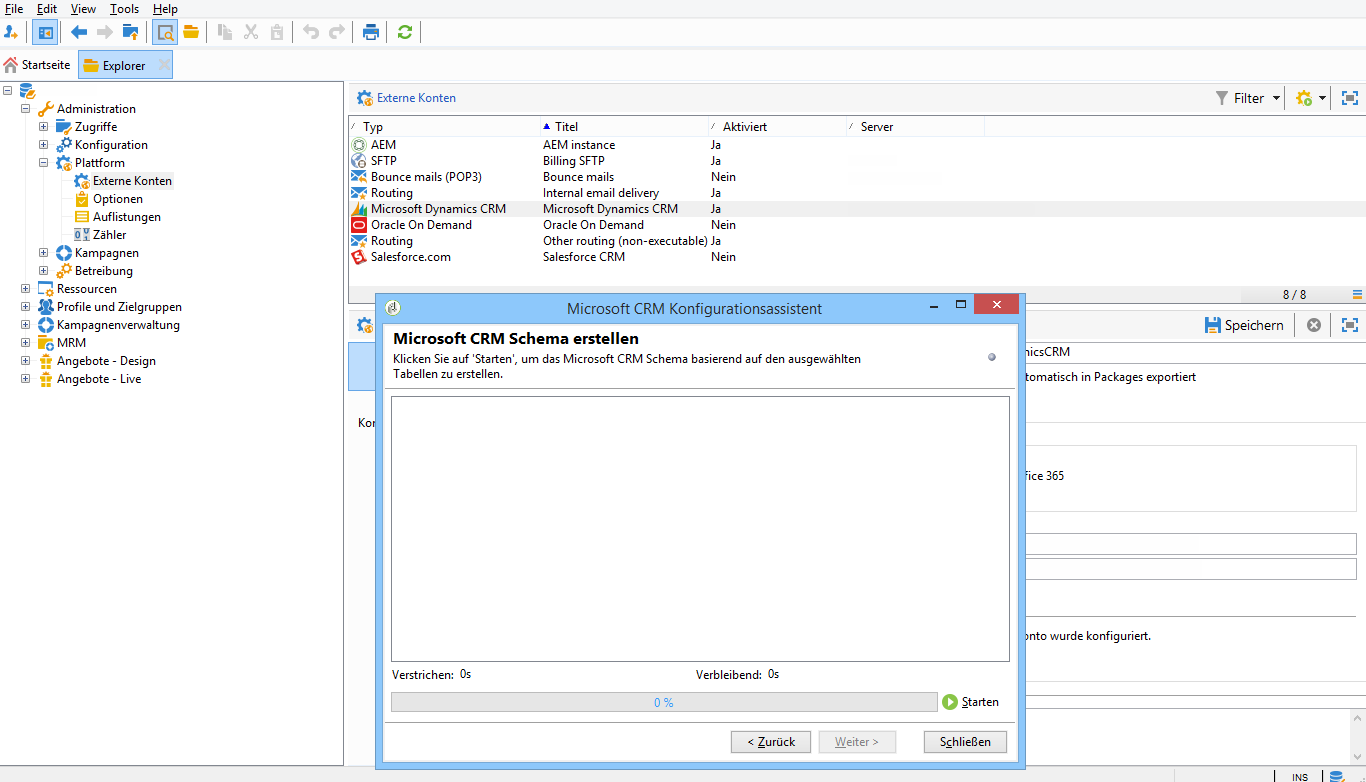Select the AEM instance row
Viewport: 1366px width, 782px height.
[857, 145]
